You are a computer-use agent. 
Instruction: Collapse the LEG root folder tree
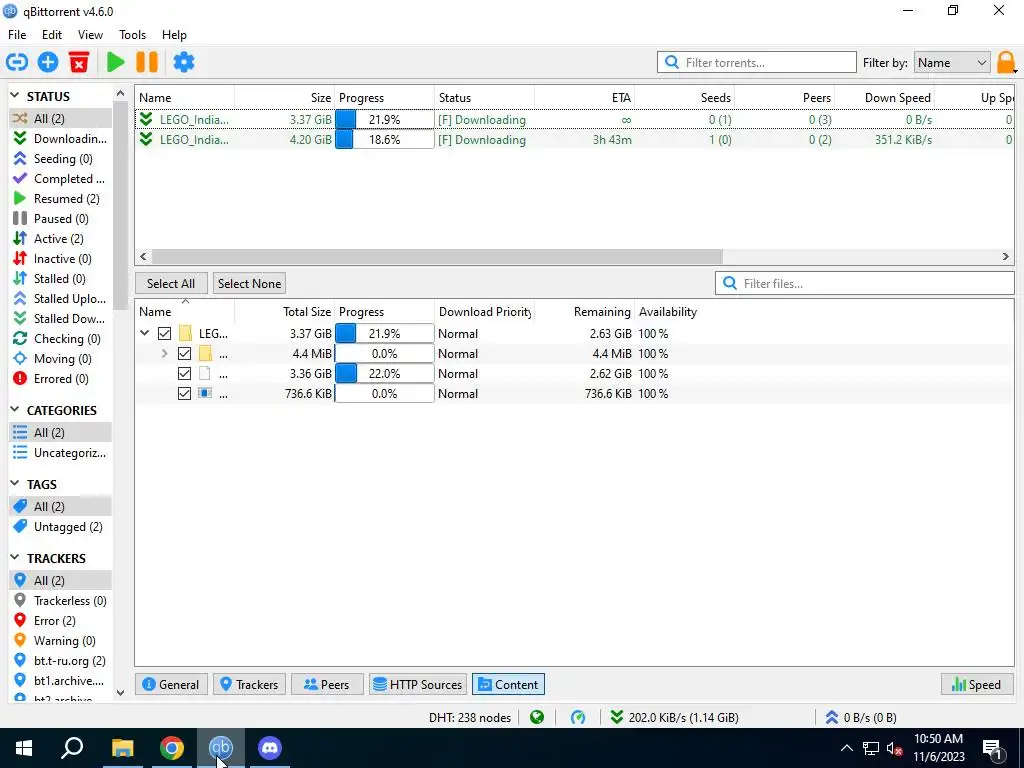pyautogui.click(x=144, y=334)
